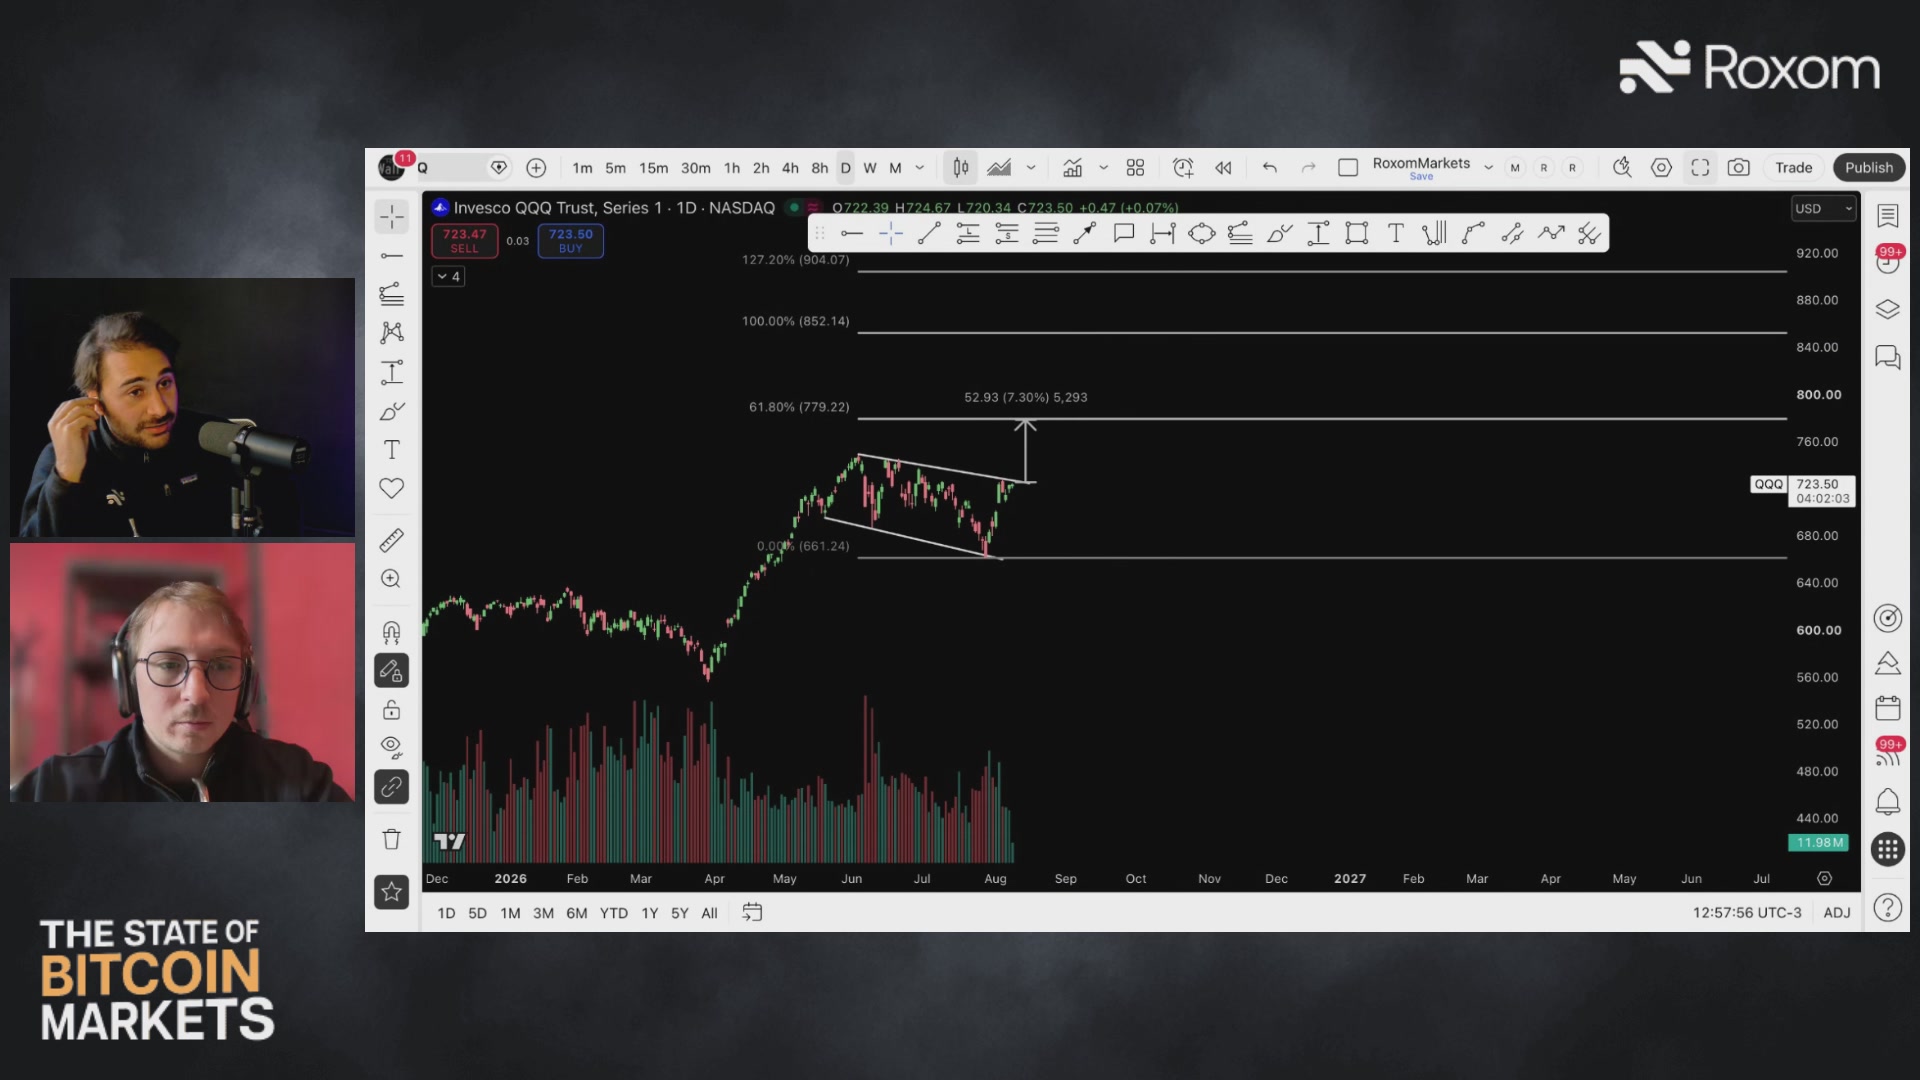Select the Patterns tool in left sidebar
This screenshot has width=1920, height=1080.
click(x=392, y=332)
